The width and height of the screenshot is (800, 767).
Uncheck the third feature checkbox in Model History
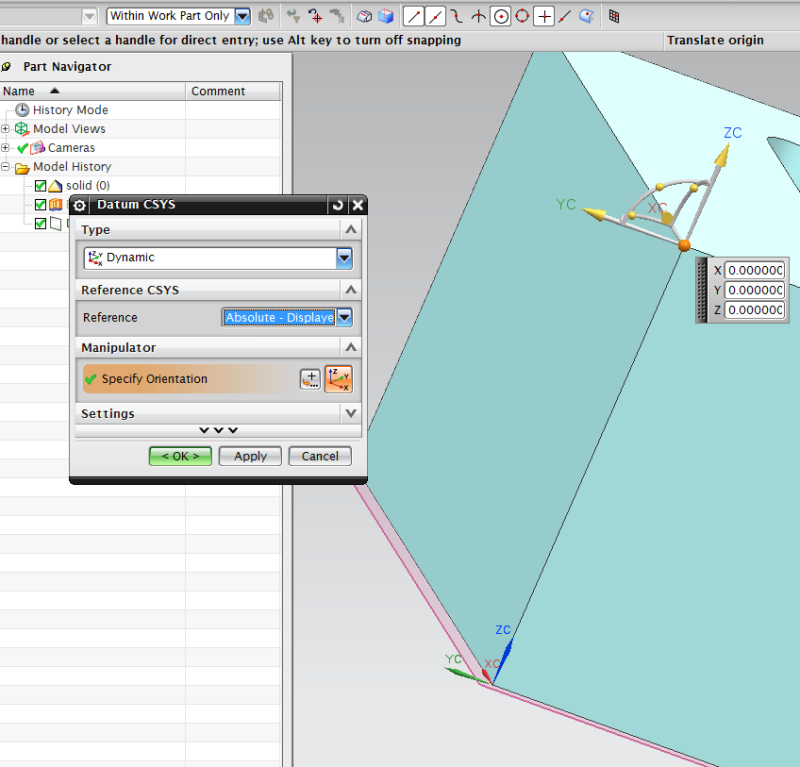pos(40,224)
